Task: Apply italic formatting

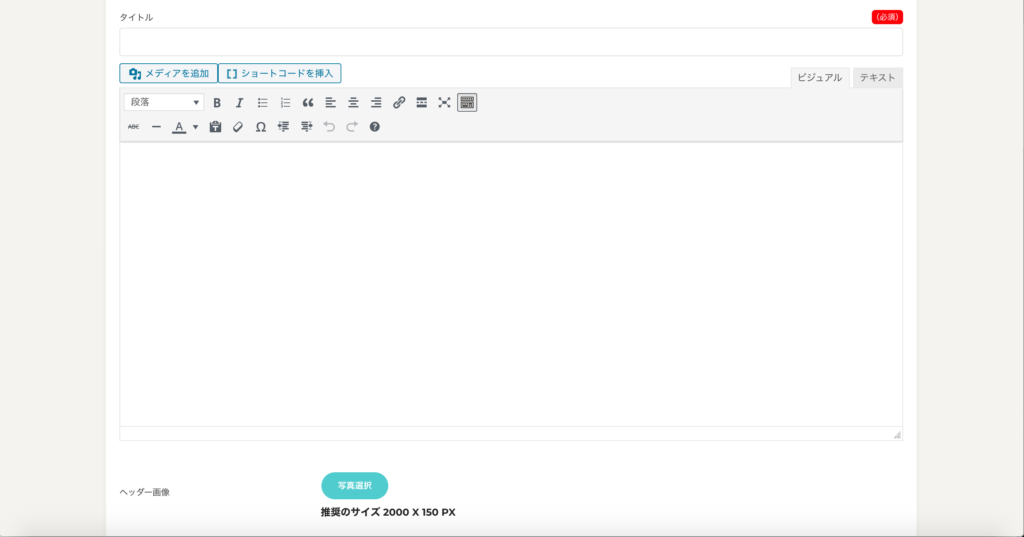Action: tap(239, 102)
